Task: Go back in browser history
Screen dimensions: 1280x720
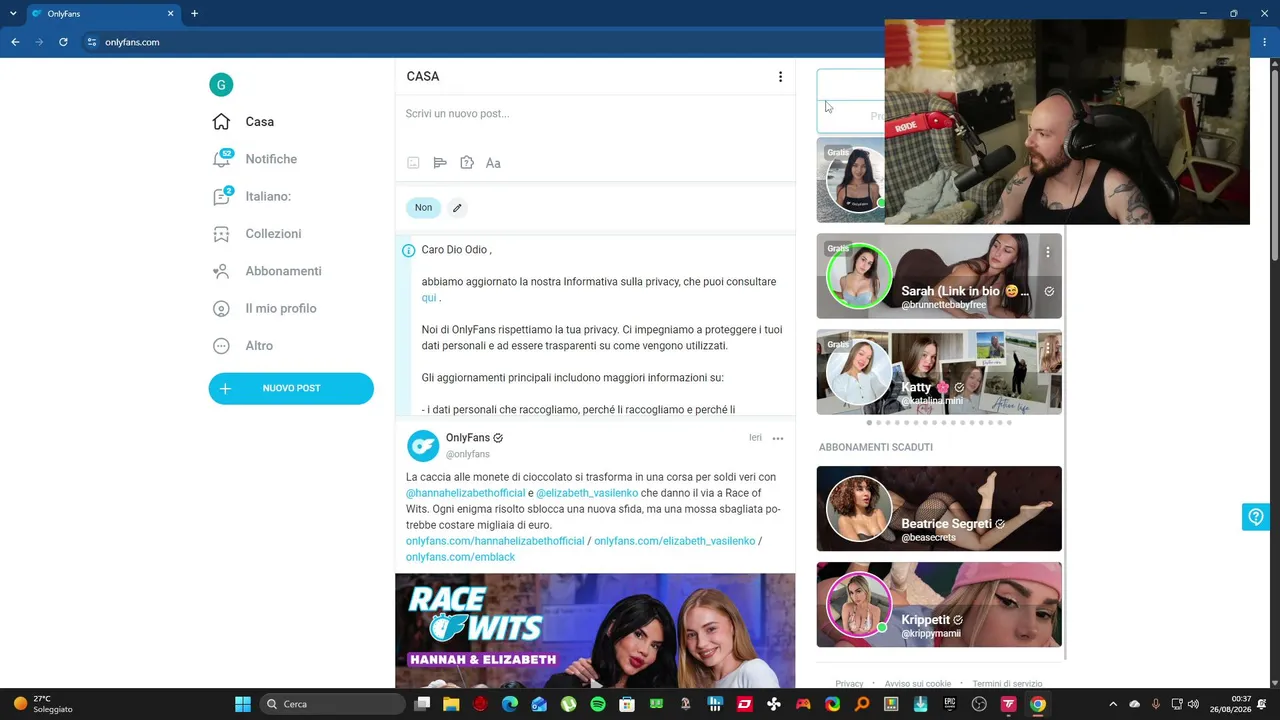Action: (x=15, y=42)
